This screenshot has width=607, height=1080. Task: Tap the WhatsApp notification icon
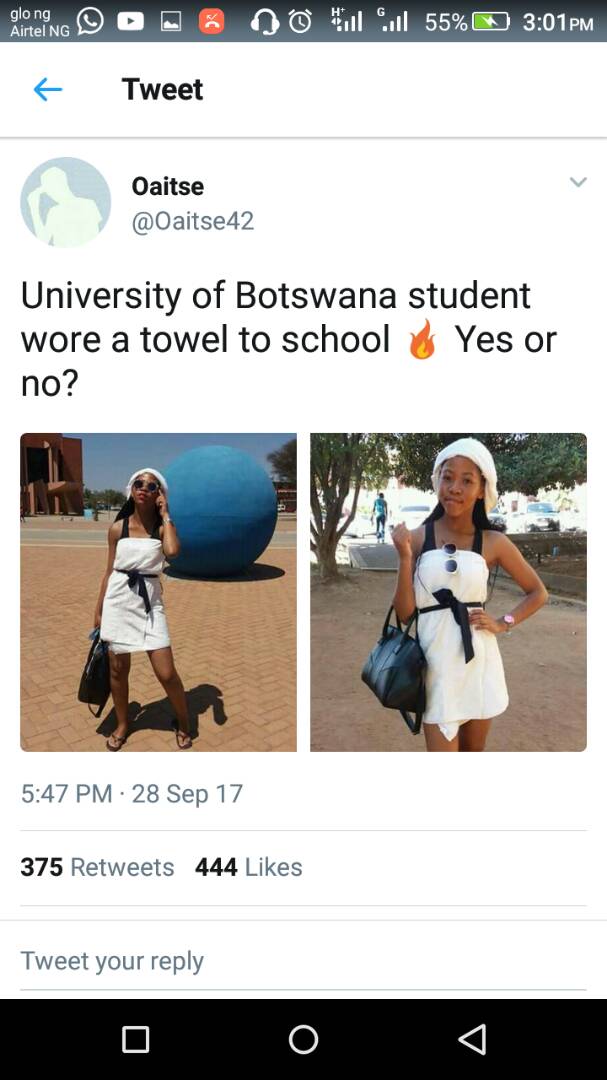click(90, 21)
